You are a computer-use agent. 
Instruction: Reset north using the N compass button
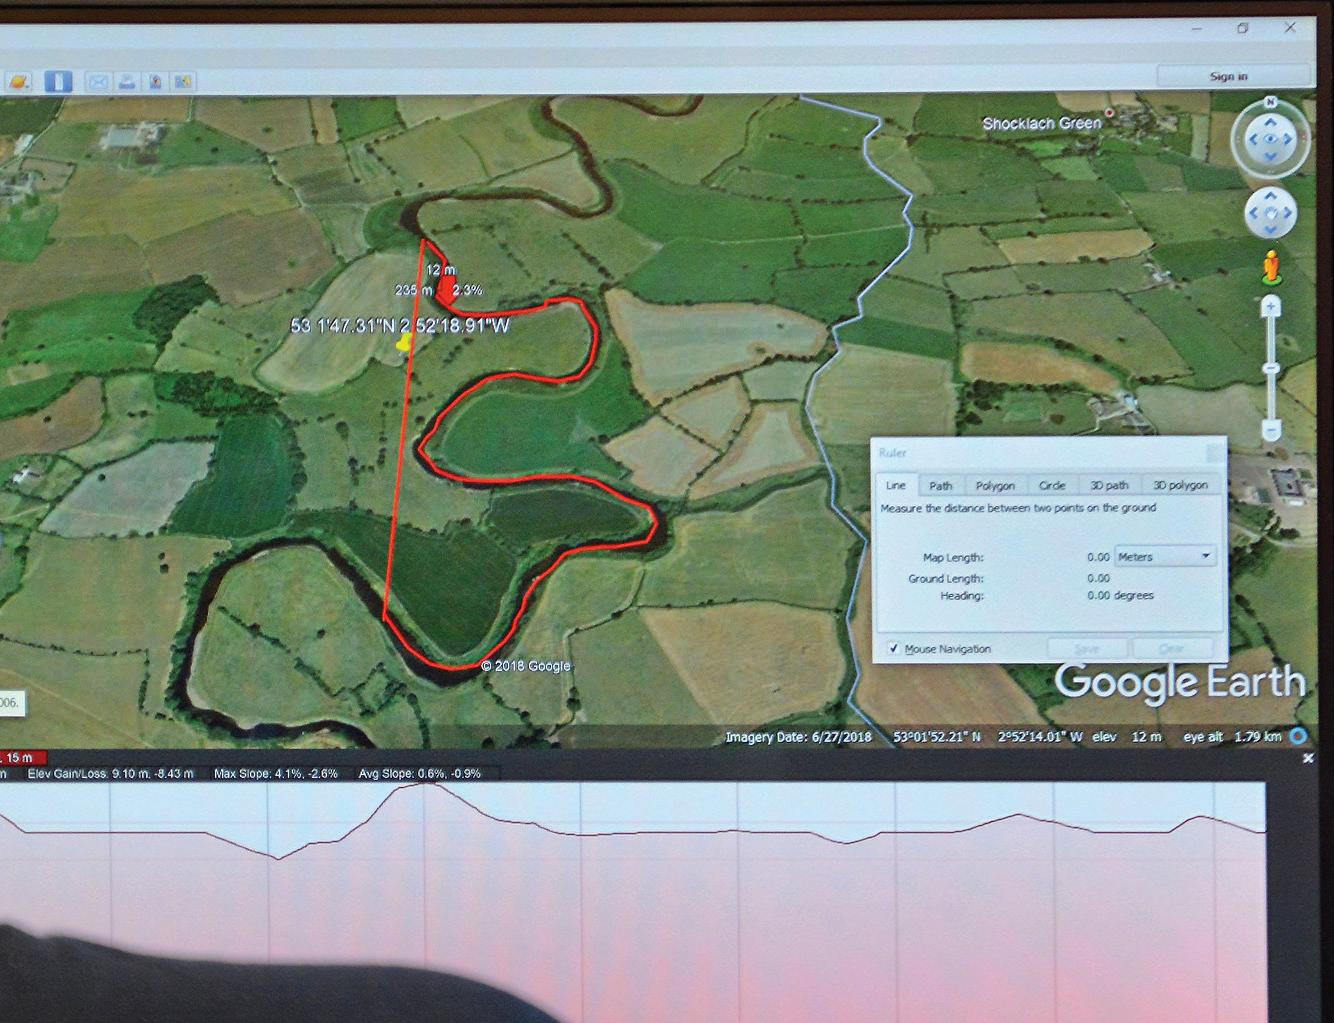[1270, 102]
